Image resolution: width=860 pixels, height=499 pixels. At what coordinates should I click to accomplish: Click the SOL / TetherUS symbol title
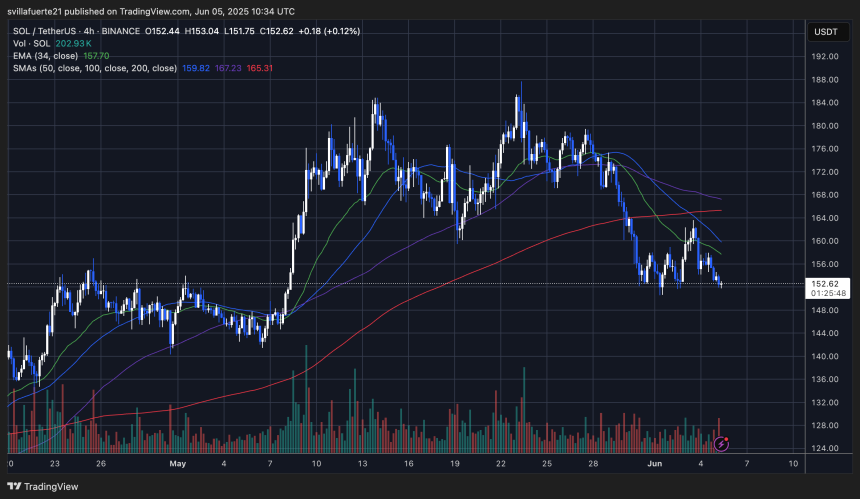coord(76,31)
